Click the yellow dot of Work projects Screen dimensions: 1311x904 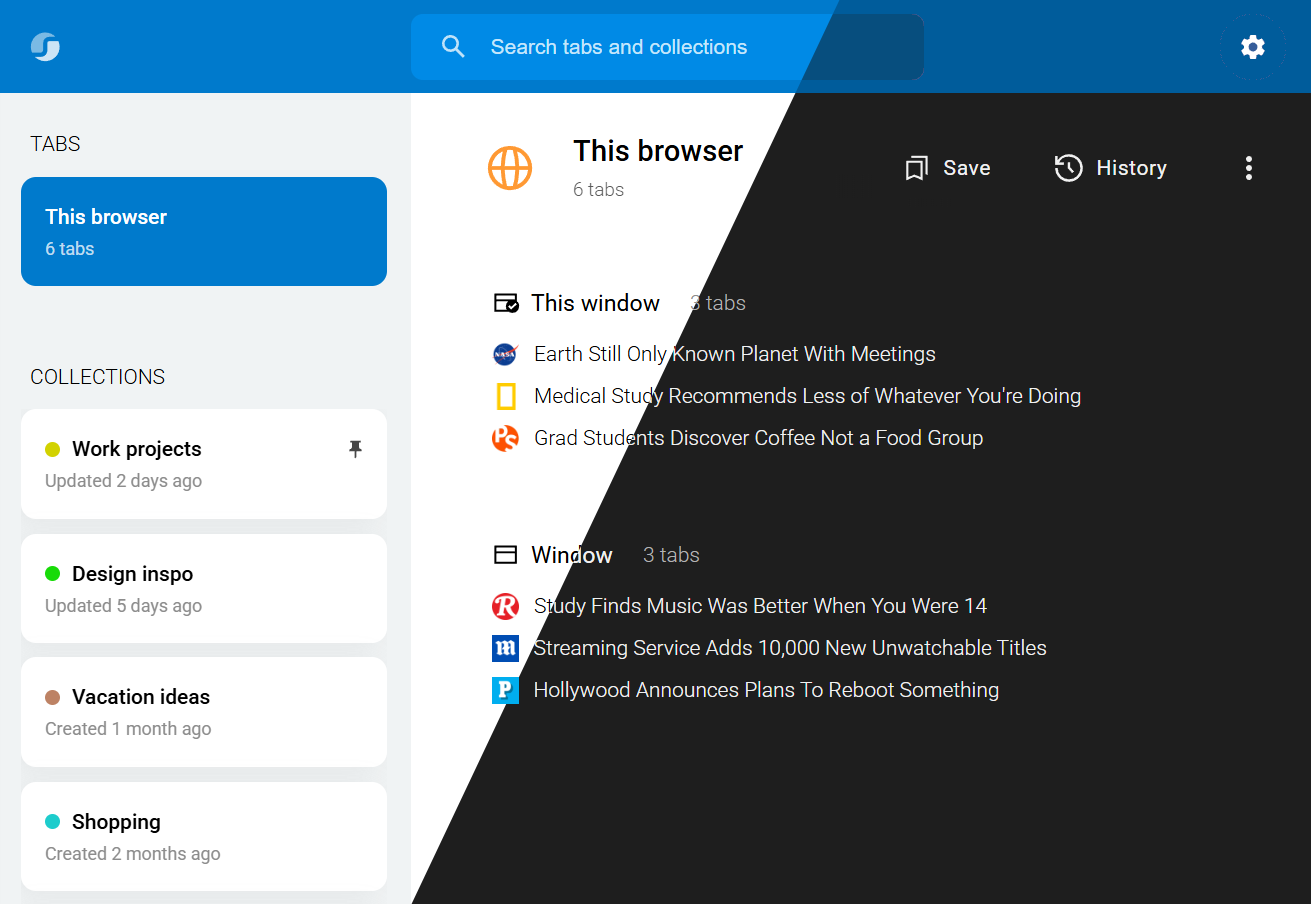[53, 450]
